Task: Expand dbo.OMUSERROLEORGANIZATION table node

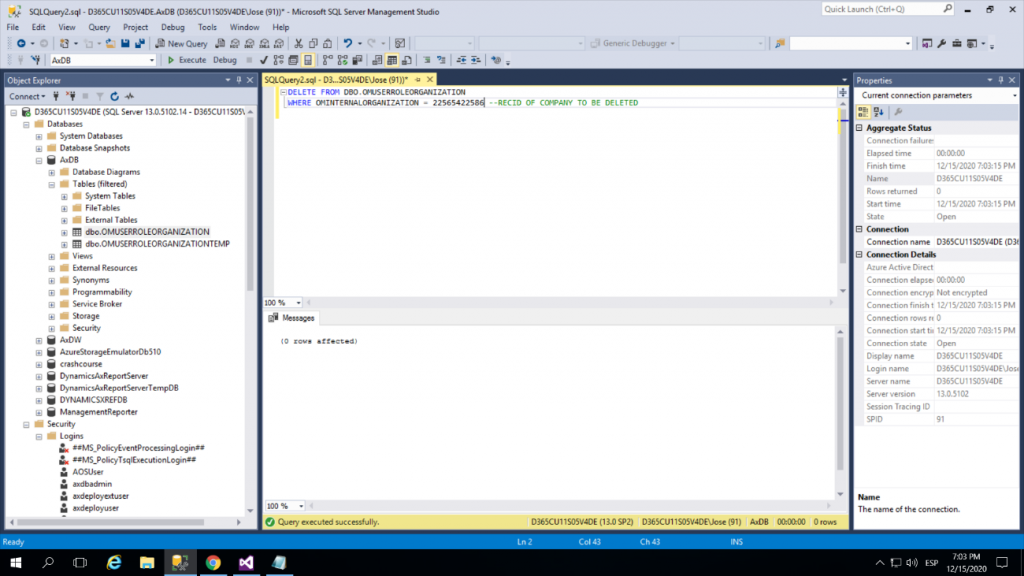Action: 64,232
